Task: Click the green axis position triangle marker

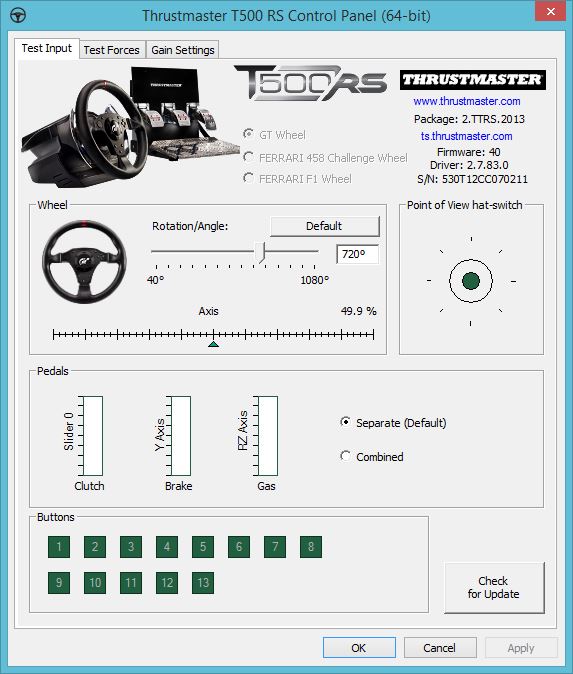Action: (x=213, y=344)
